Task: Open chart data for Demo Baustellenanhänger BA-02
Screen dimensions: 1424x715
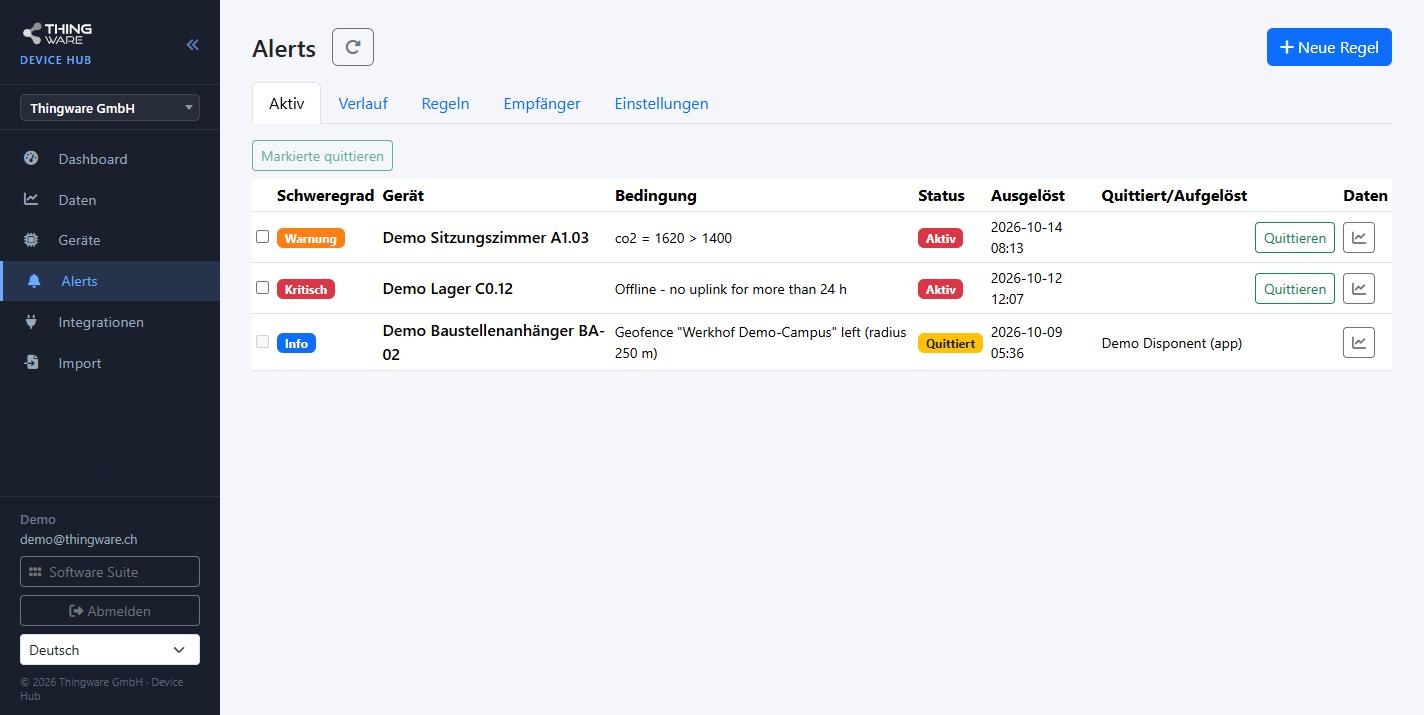Action: 1359,343
